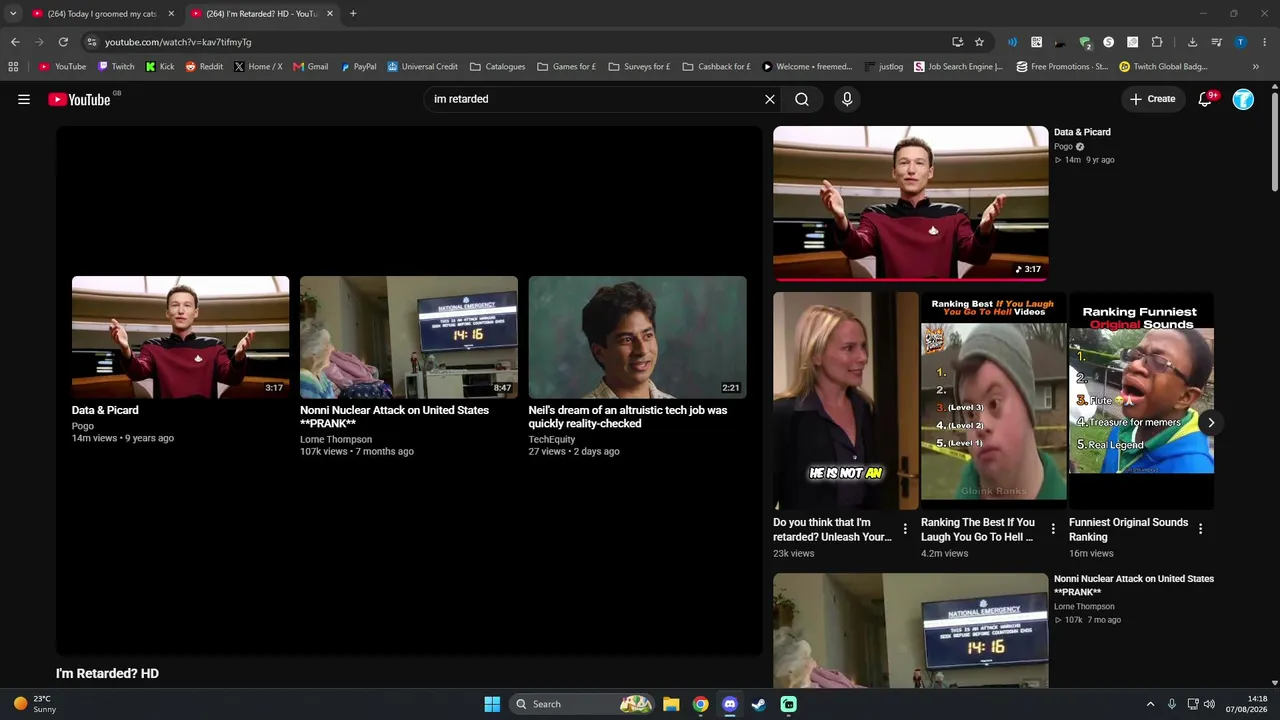Start voice search with the microphone
This screenshot has height=720, width=1280.
[847, 99]
